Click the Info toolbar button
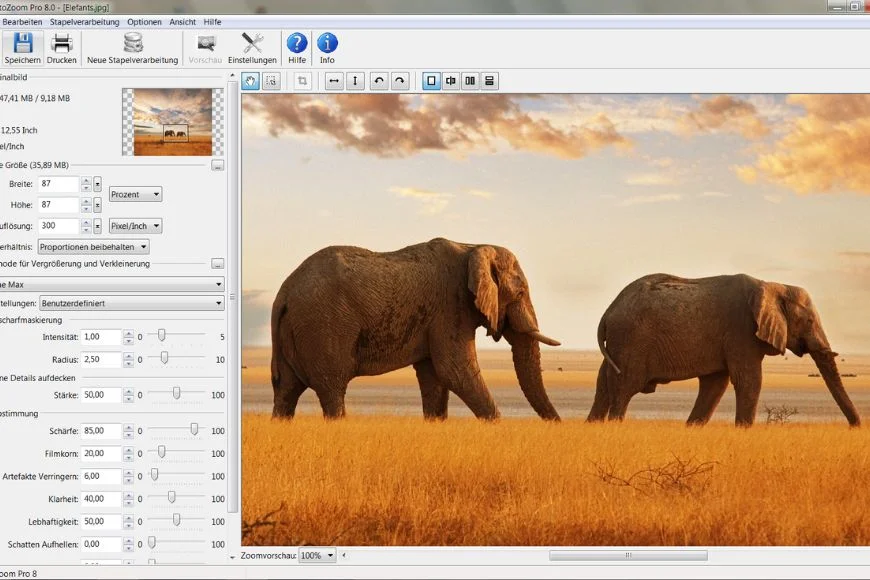Screen dimensions: 870x580 coord(327,44)
